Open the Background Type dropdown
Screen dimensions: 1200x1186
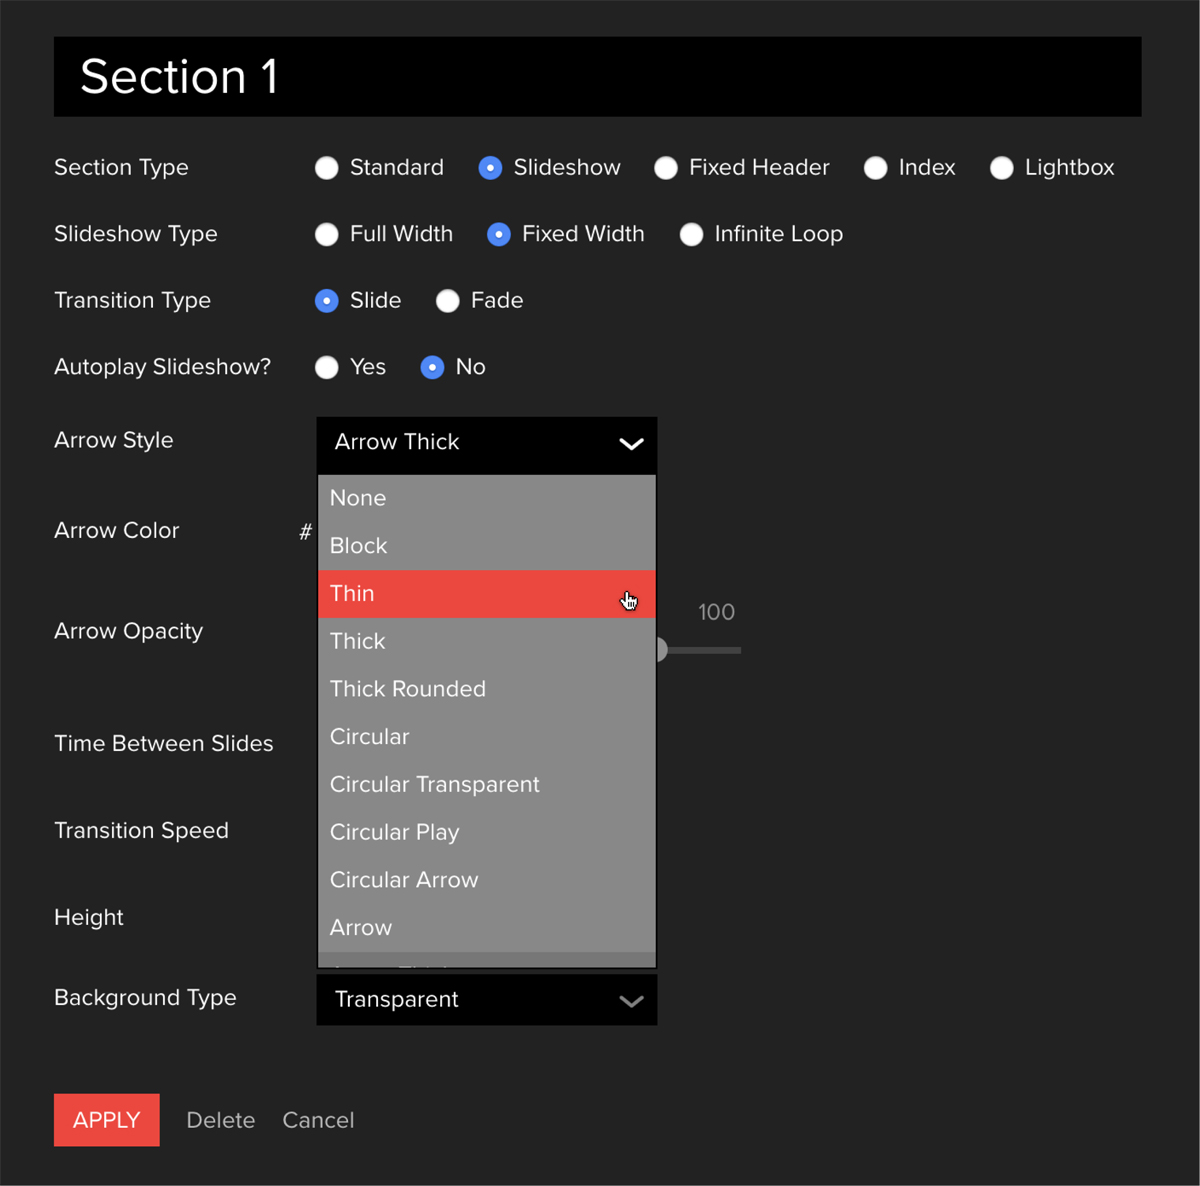coord(487,1000)
